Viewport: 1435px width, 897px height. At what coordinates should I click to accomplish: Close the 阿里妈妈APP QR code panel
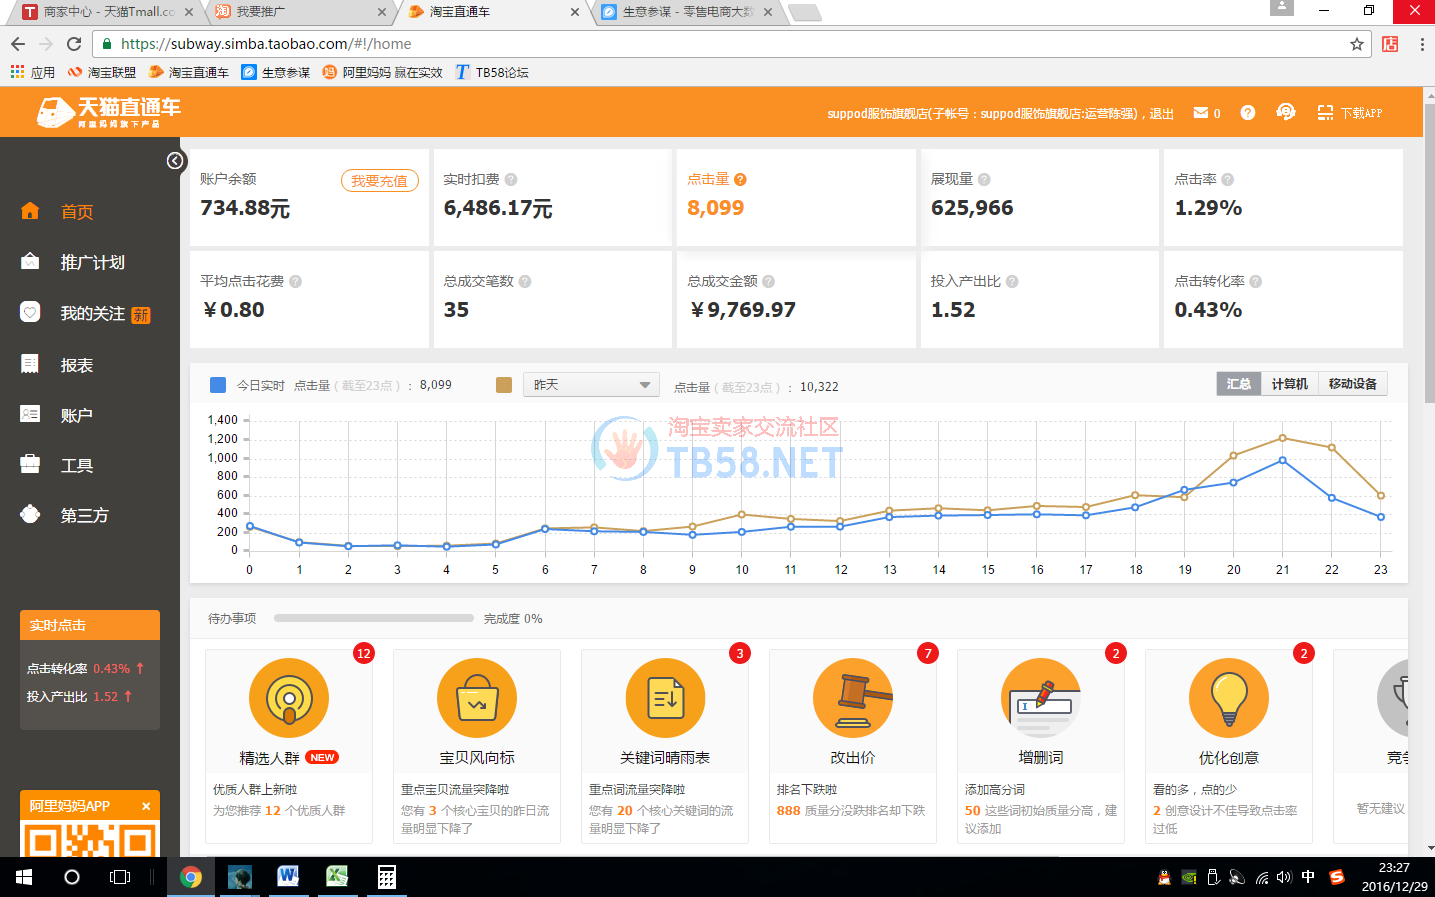click(x=146, y=806)
